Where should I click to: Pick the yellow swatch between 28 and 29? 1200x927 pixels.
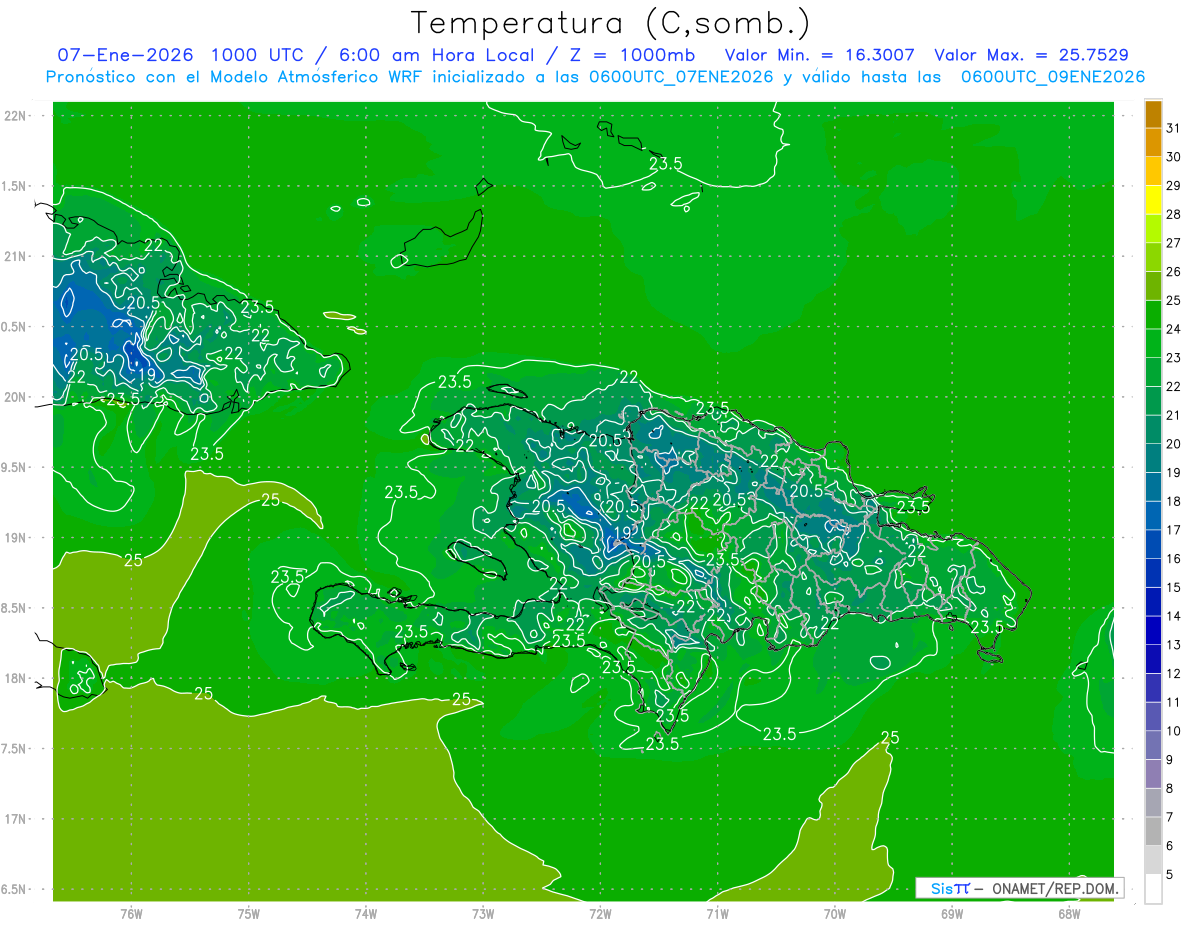coord(1153,200)
